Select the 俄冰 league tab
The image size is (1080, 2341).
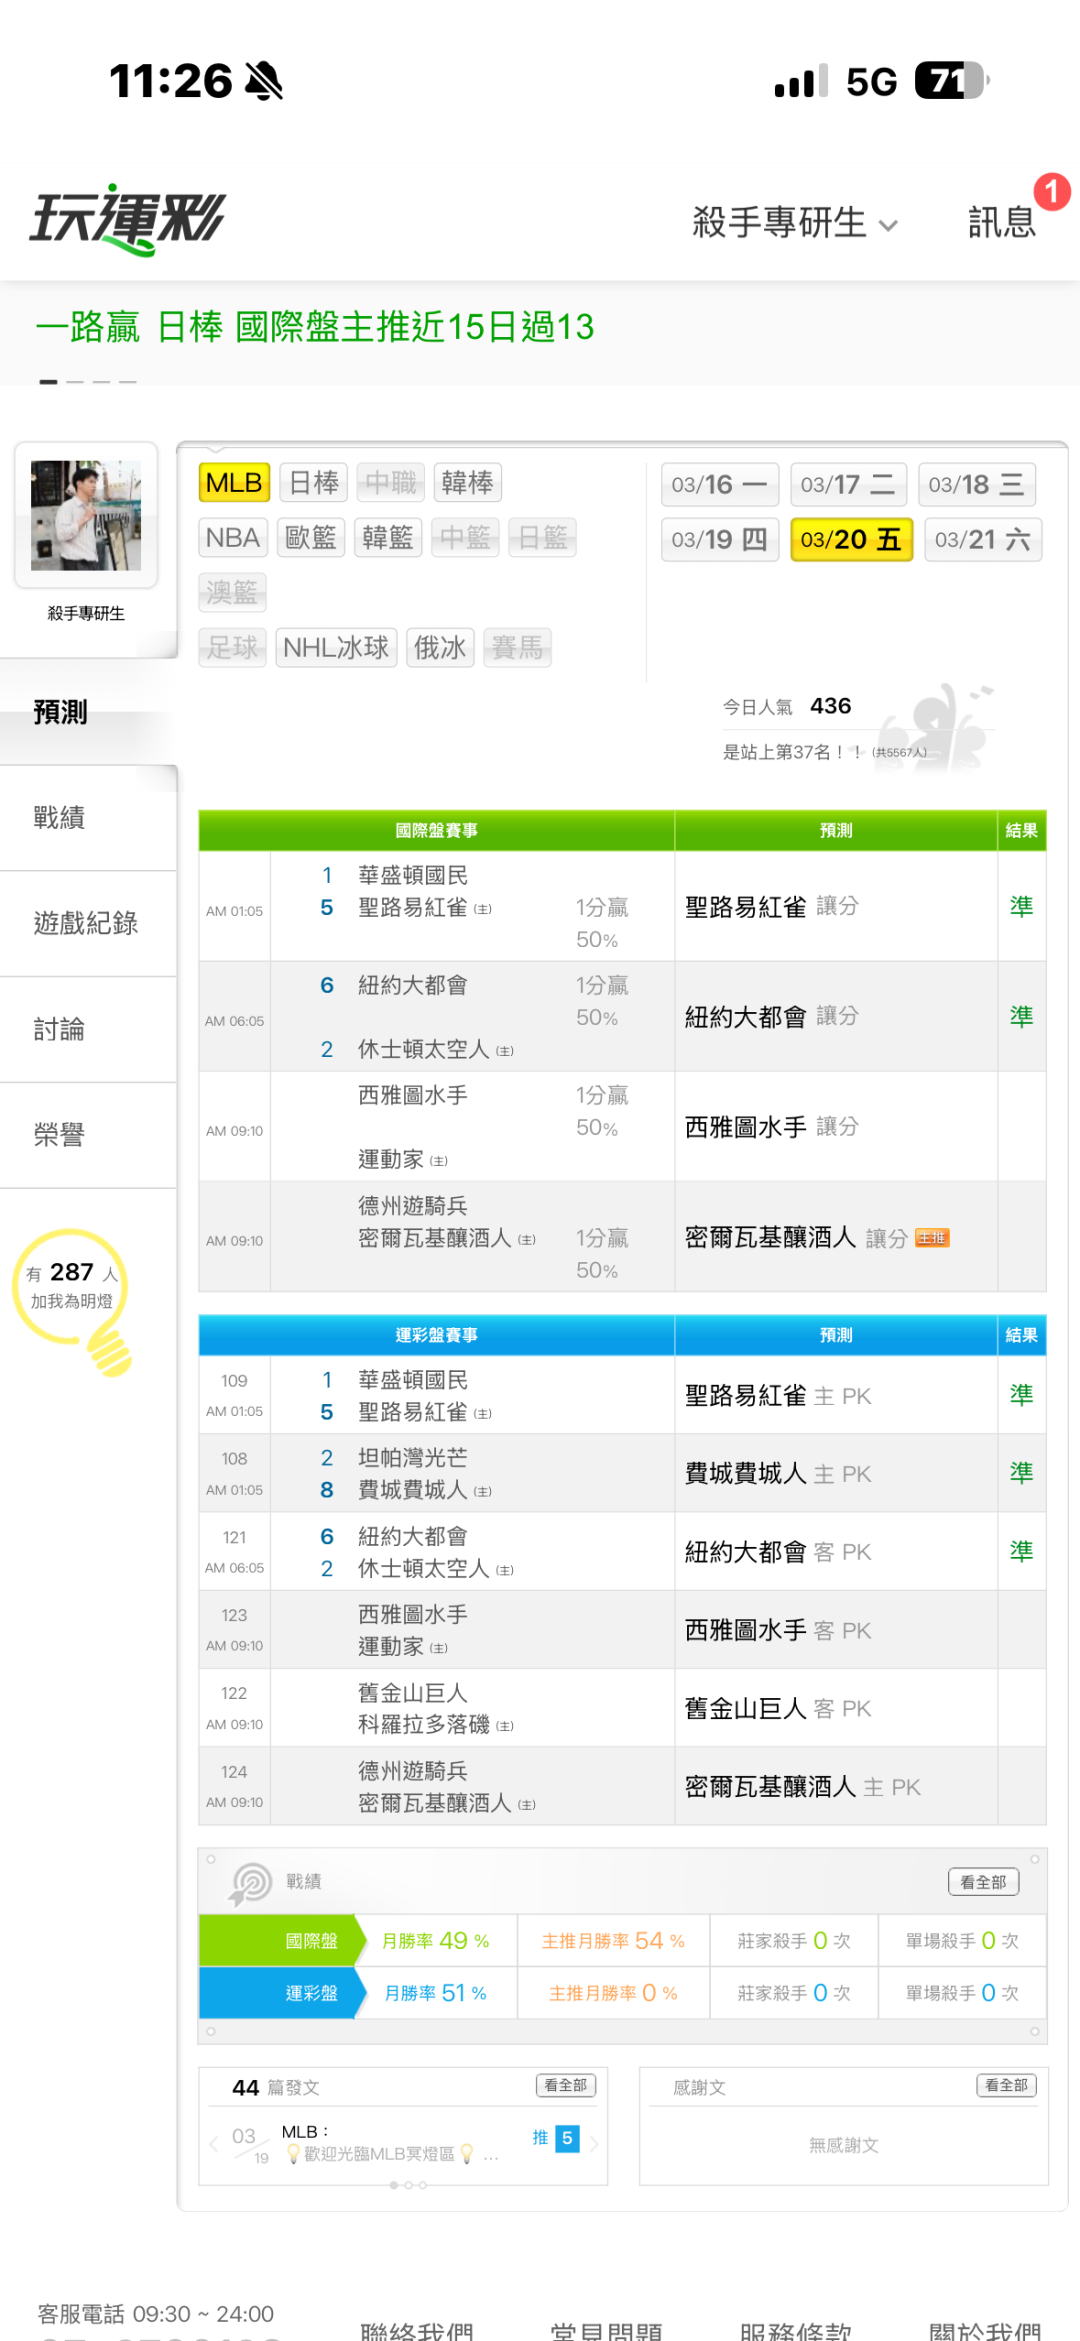440,648
